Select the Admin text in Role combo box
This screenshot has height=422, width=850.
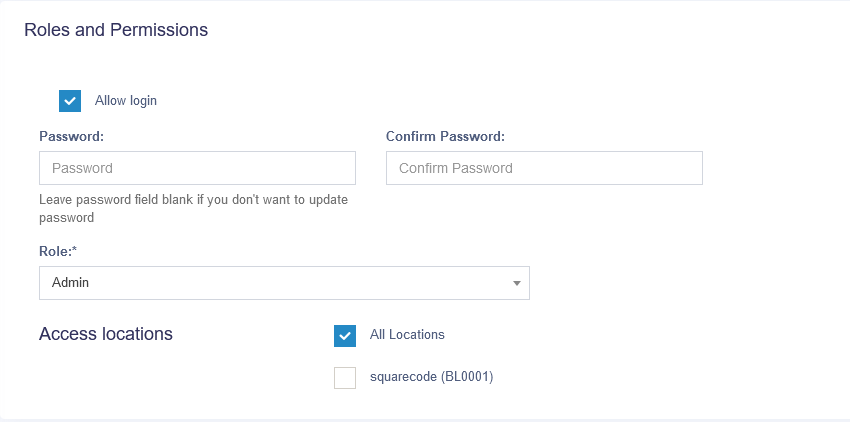pyautogui.click(x=71, y=283)
